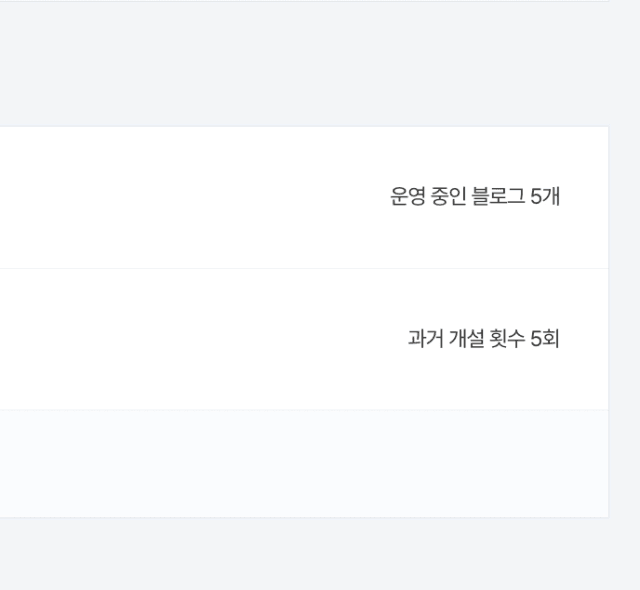Image resolution: width=640 pixels, height=590 pixels.
Task: Click the gray background above the card
Action: click(x=304, y=64)
